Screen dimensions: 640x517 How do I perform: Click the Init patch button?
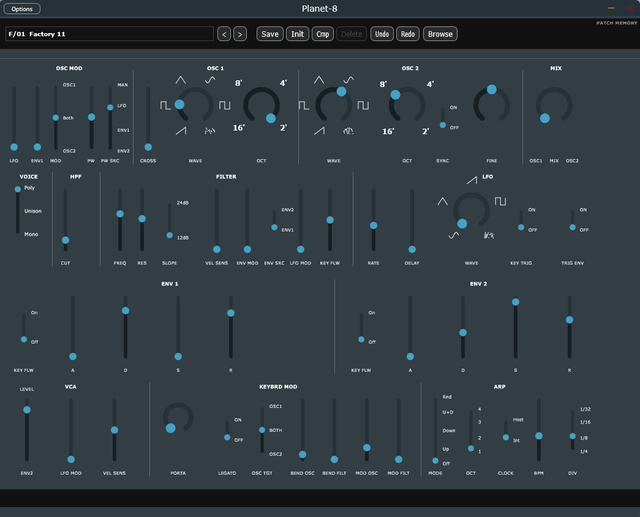coord(297,34)
